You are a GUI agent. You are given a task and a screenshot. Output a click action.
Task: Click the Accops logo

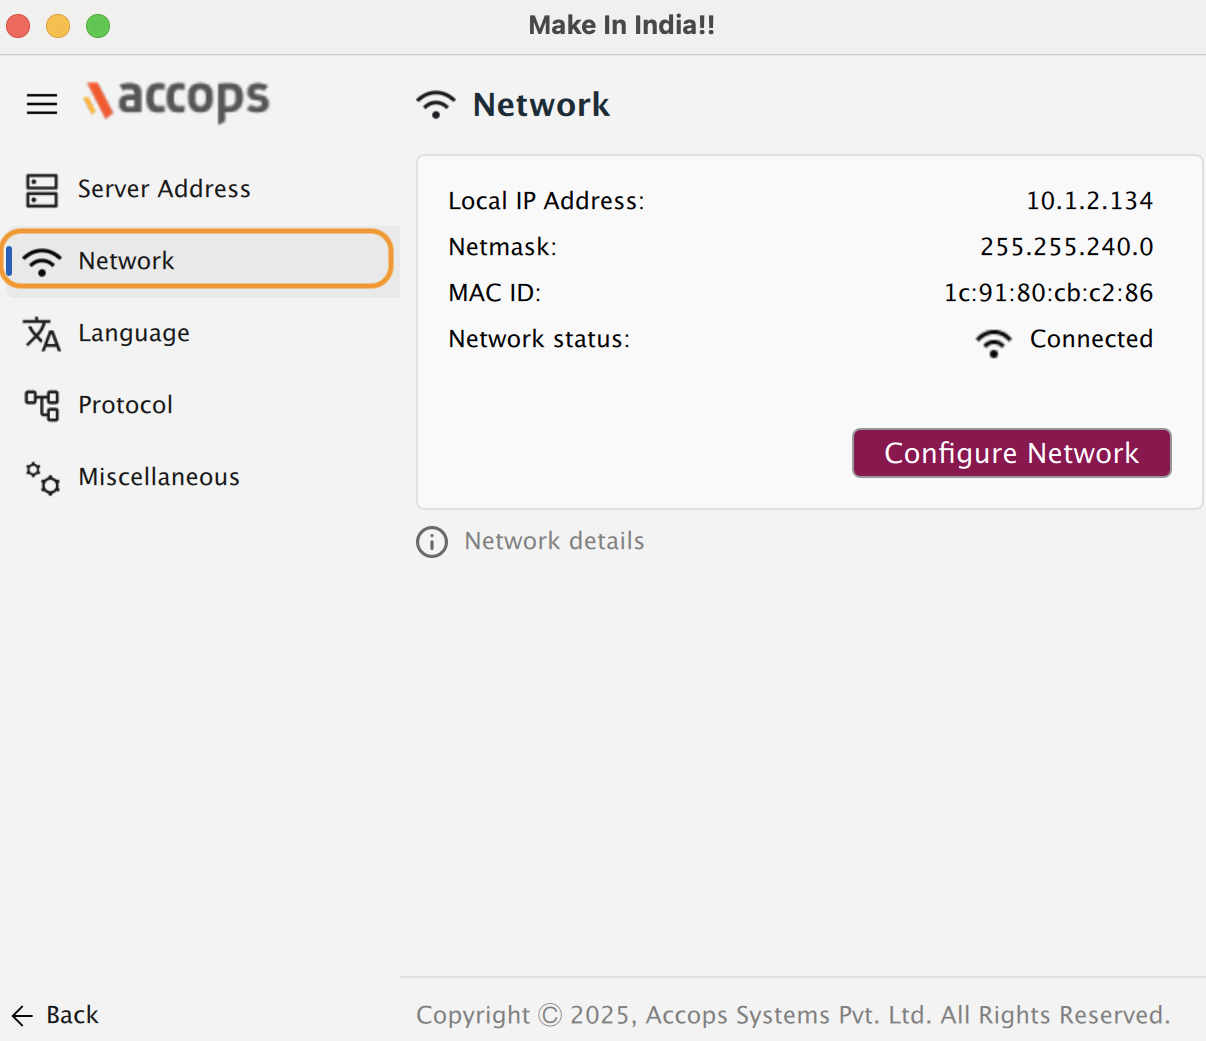(177, 100)
